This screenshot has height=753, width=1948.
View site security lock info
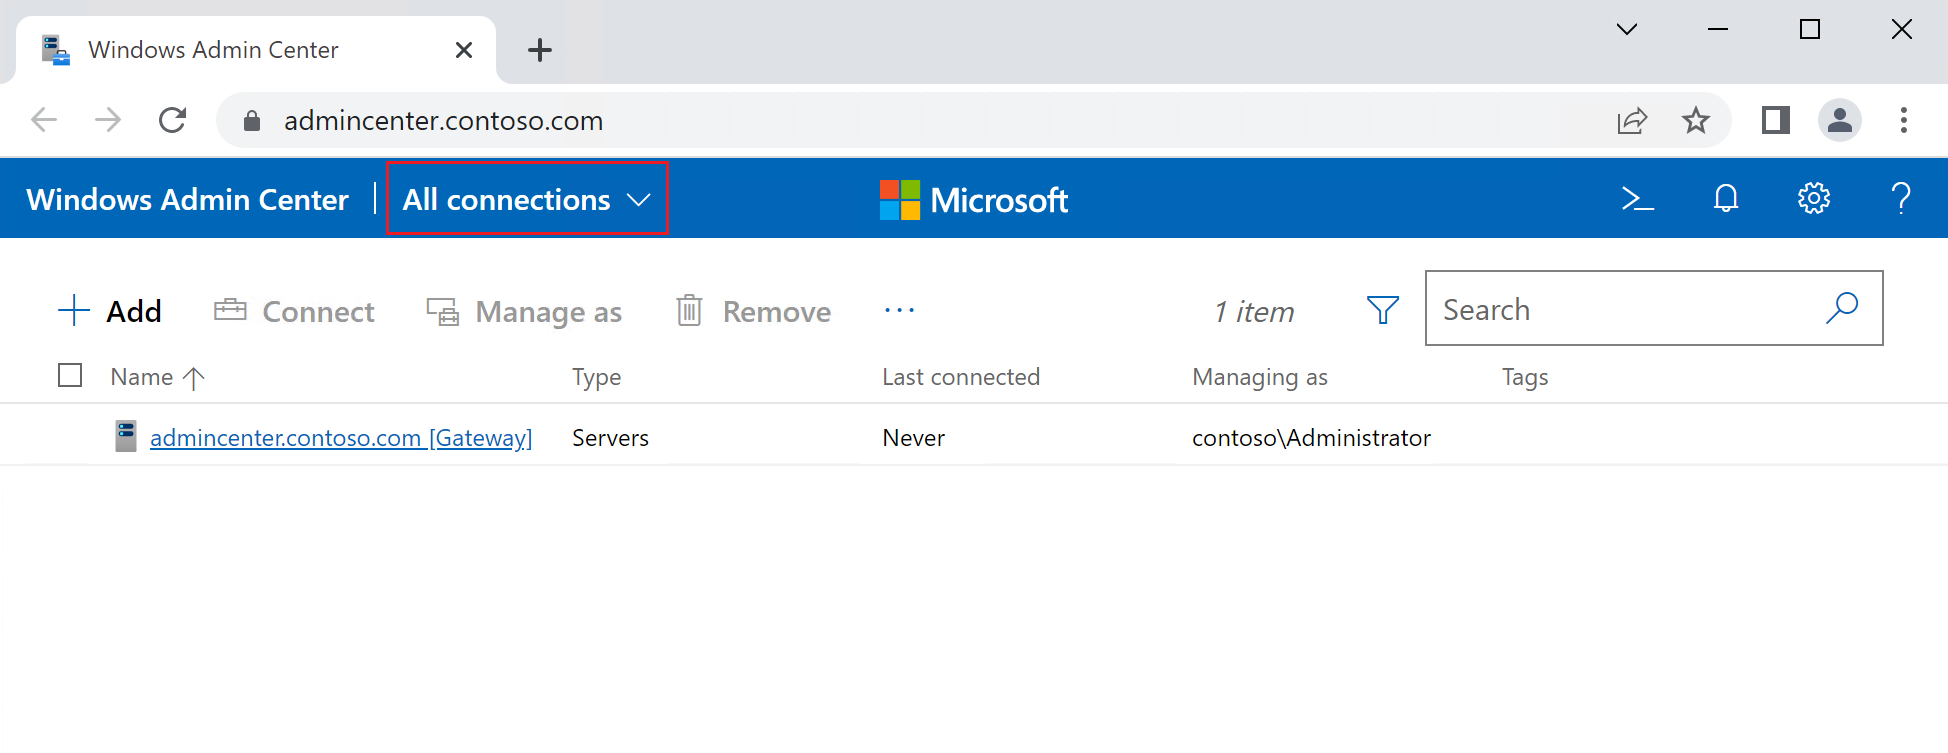tap(252, 121)
